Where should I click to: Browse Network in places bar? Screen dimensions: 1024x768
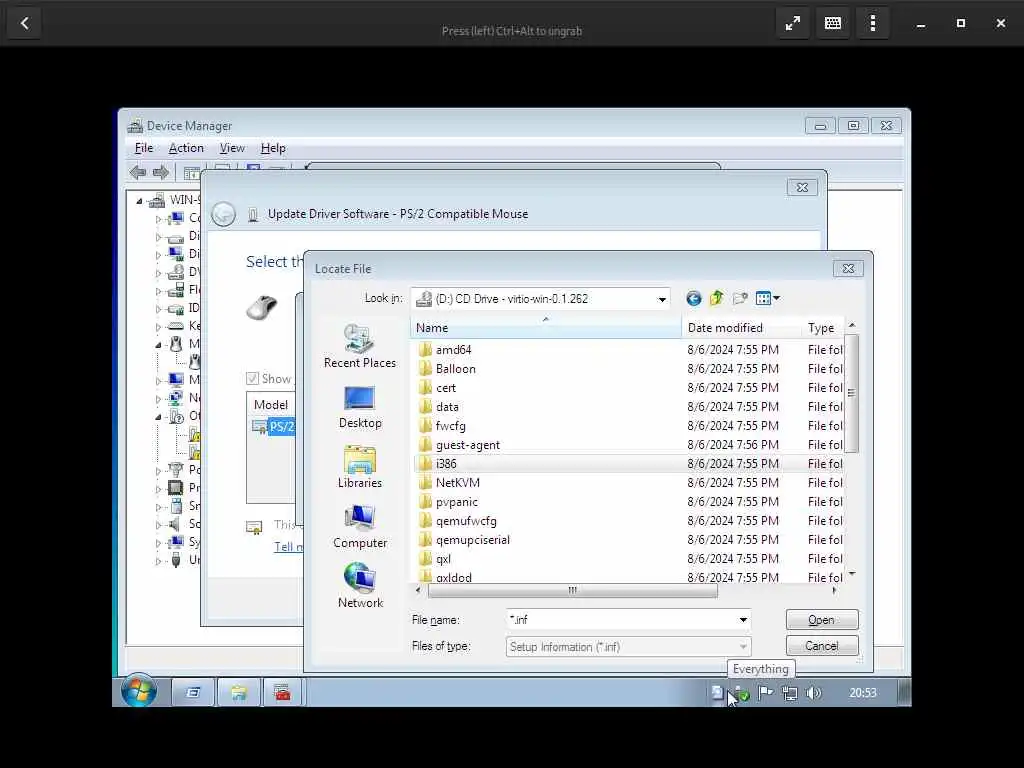pos(360,586)
